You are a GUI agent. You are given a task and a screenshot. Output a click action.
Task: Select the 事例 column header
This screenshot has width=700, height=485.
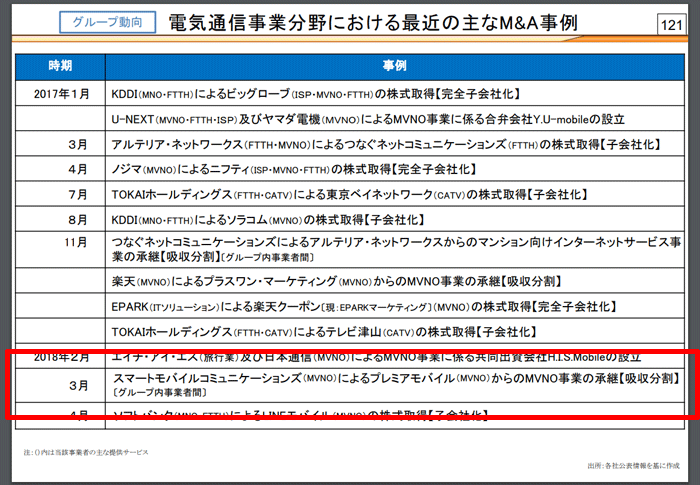pos(395,66)
